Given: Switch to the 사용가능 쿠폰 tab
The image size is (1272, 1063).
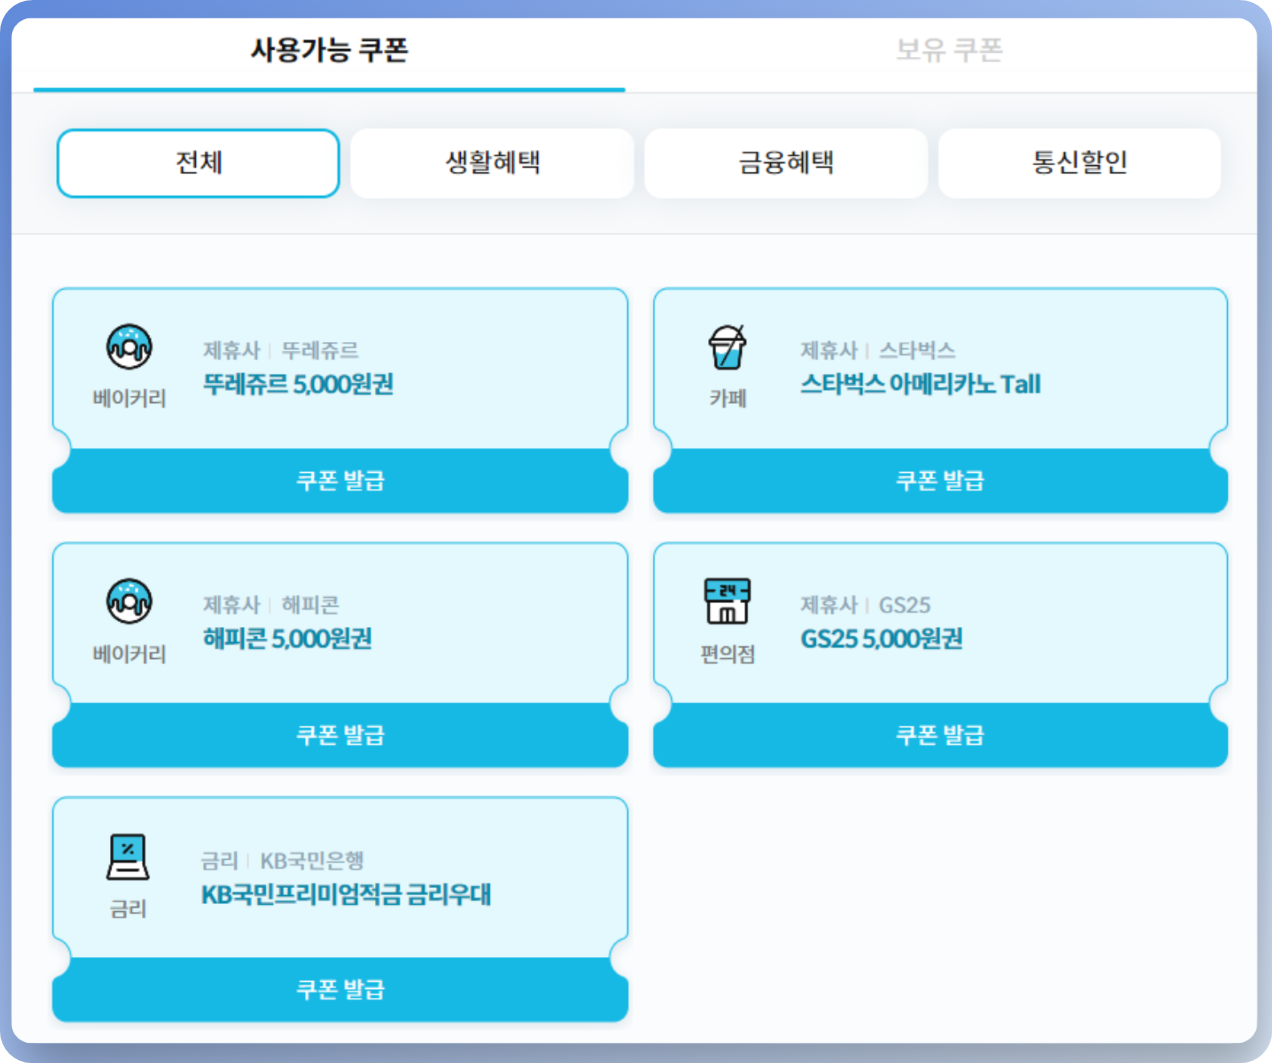Looking at the screenshot, I should 329,50.
